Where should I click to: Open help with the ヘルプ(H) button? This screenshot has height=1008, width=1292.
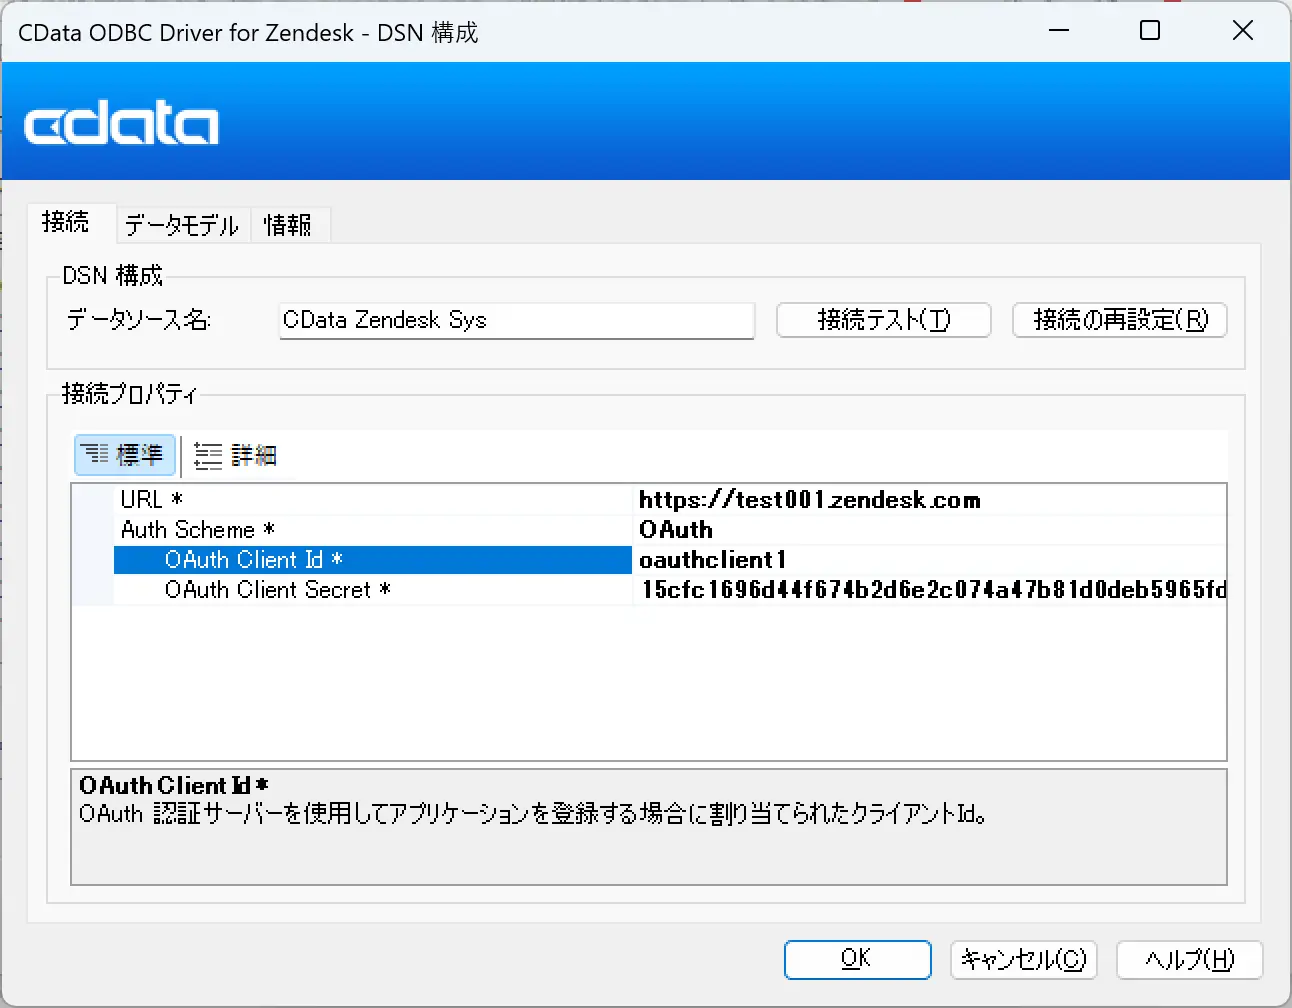(x=1190, y=959)
